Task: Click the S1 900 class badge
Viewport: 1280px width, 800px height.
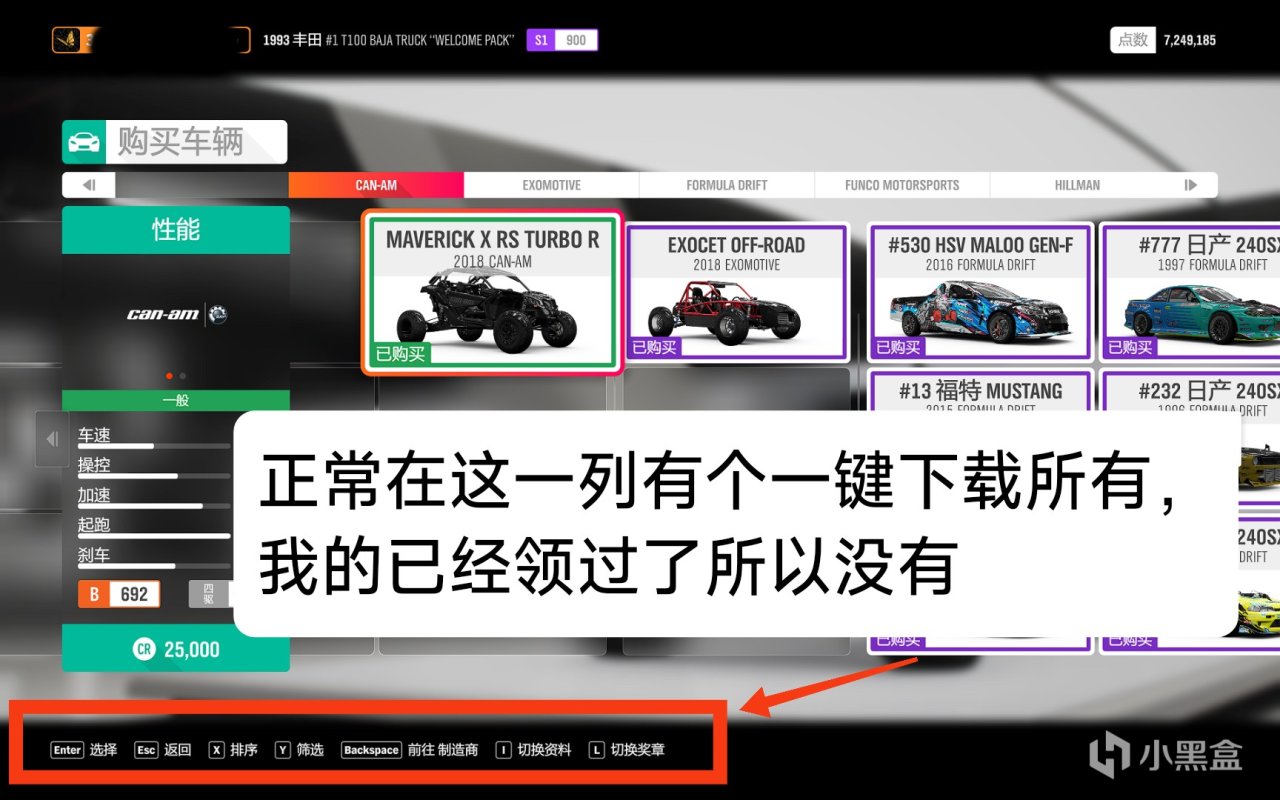Action: (562, 40)
